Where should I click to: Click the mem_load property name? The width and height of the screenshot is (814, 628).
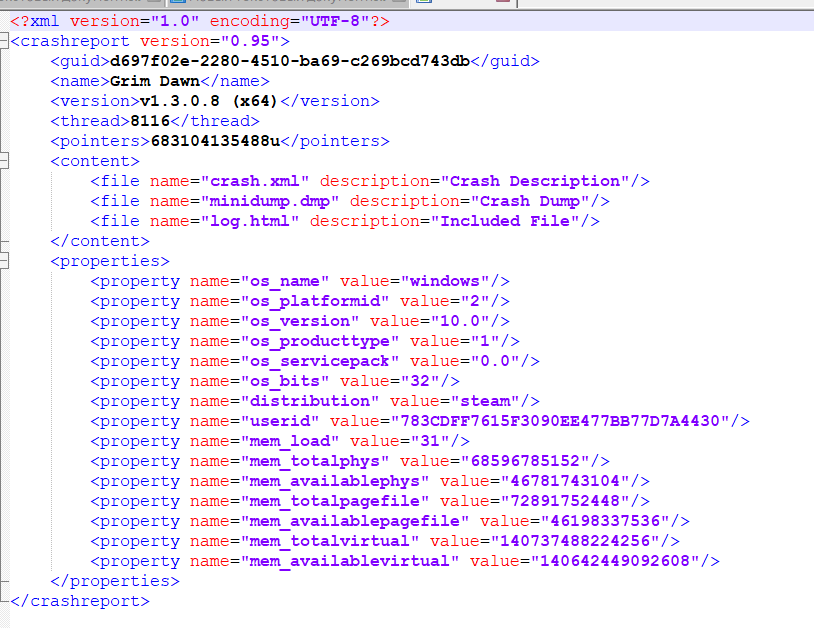click(290, 441)
